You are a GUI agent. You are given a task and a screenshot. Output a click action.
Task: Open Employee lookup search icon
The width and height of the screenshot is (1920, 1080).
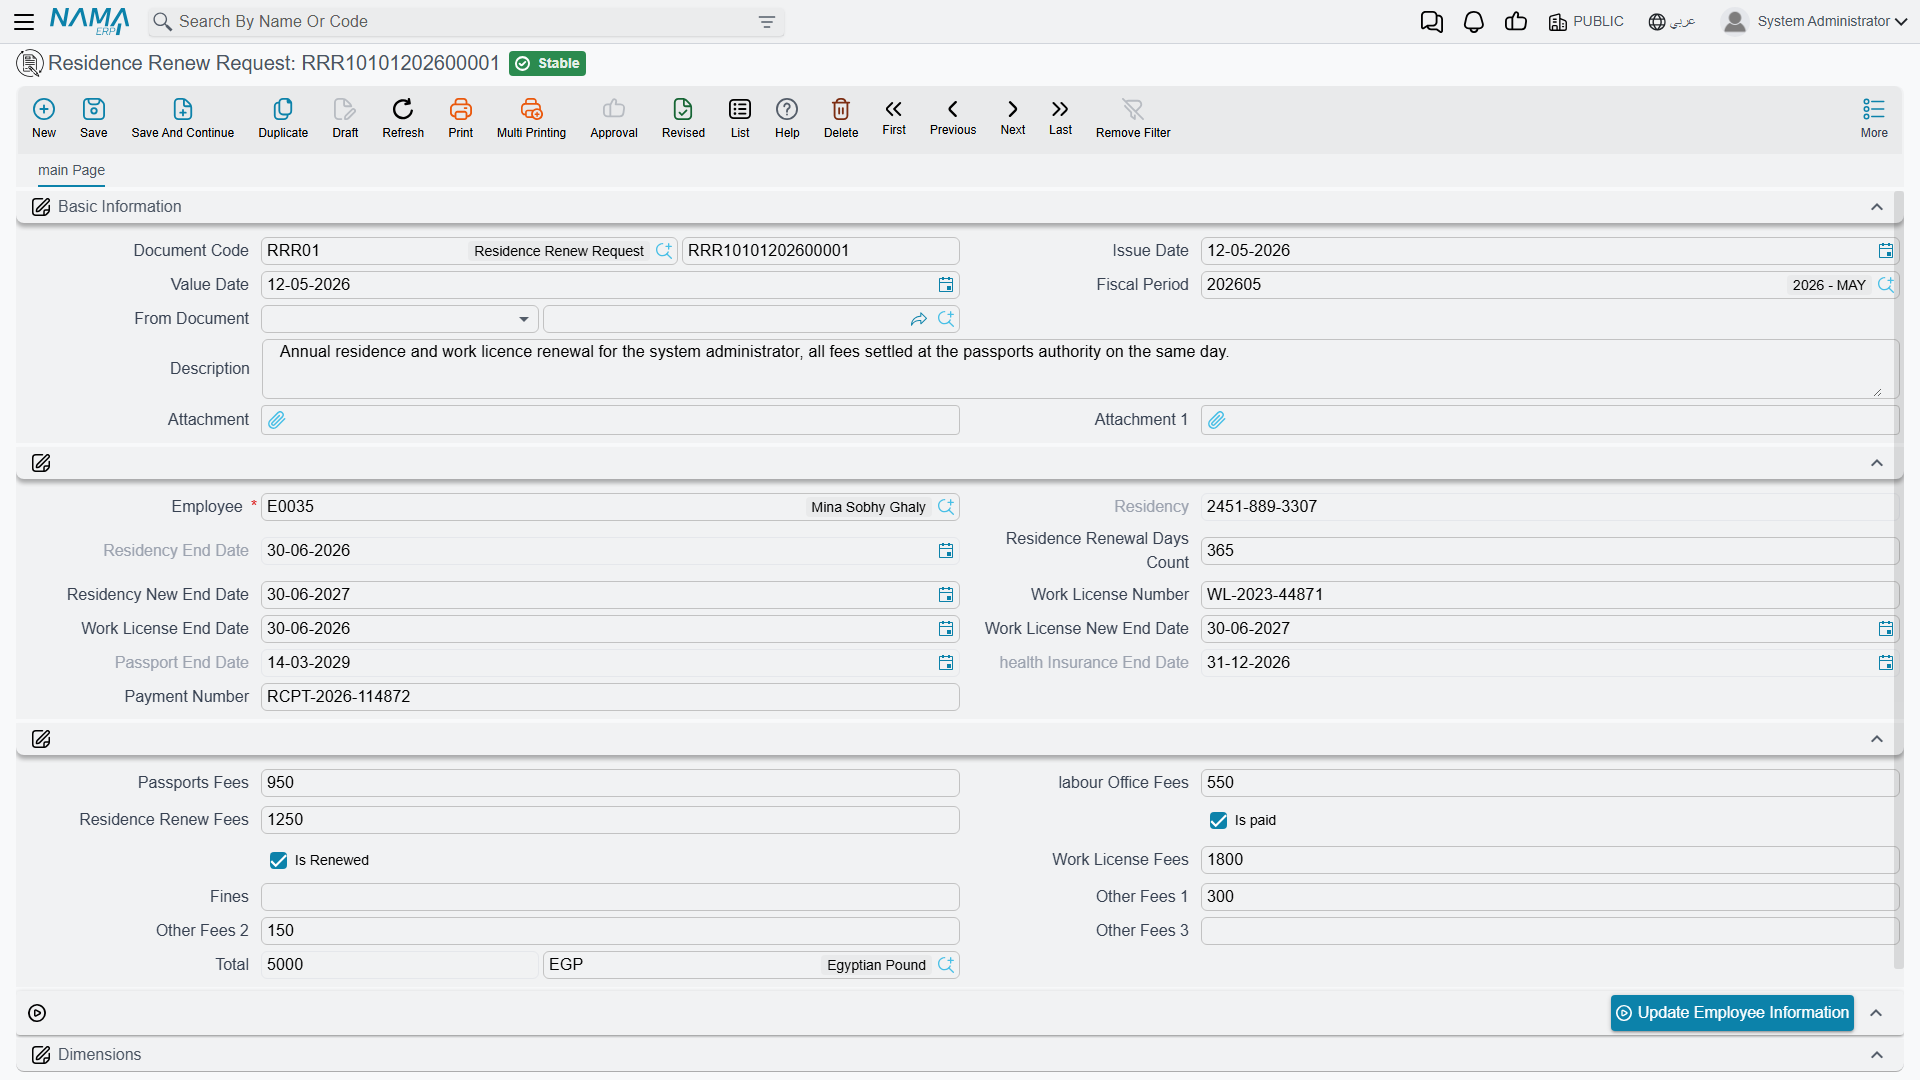[946, 507]
